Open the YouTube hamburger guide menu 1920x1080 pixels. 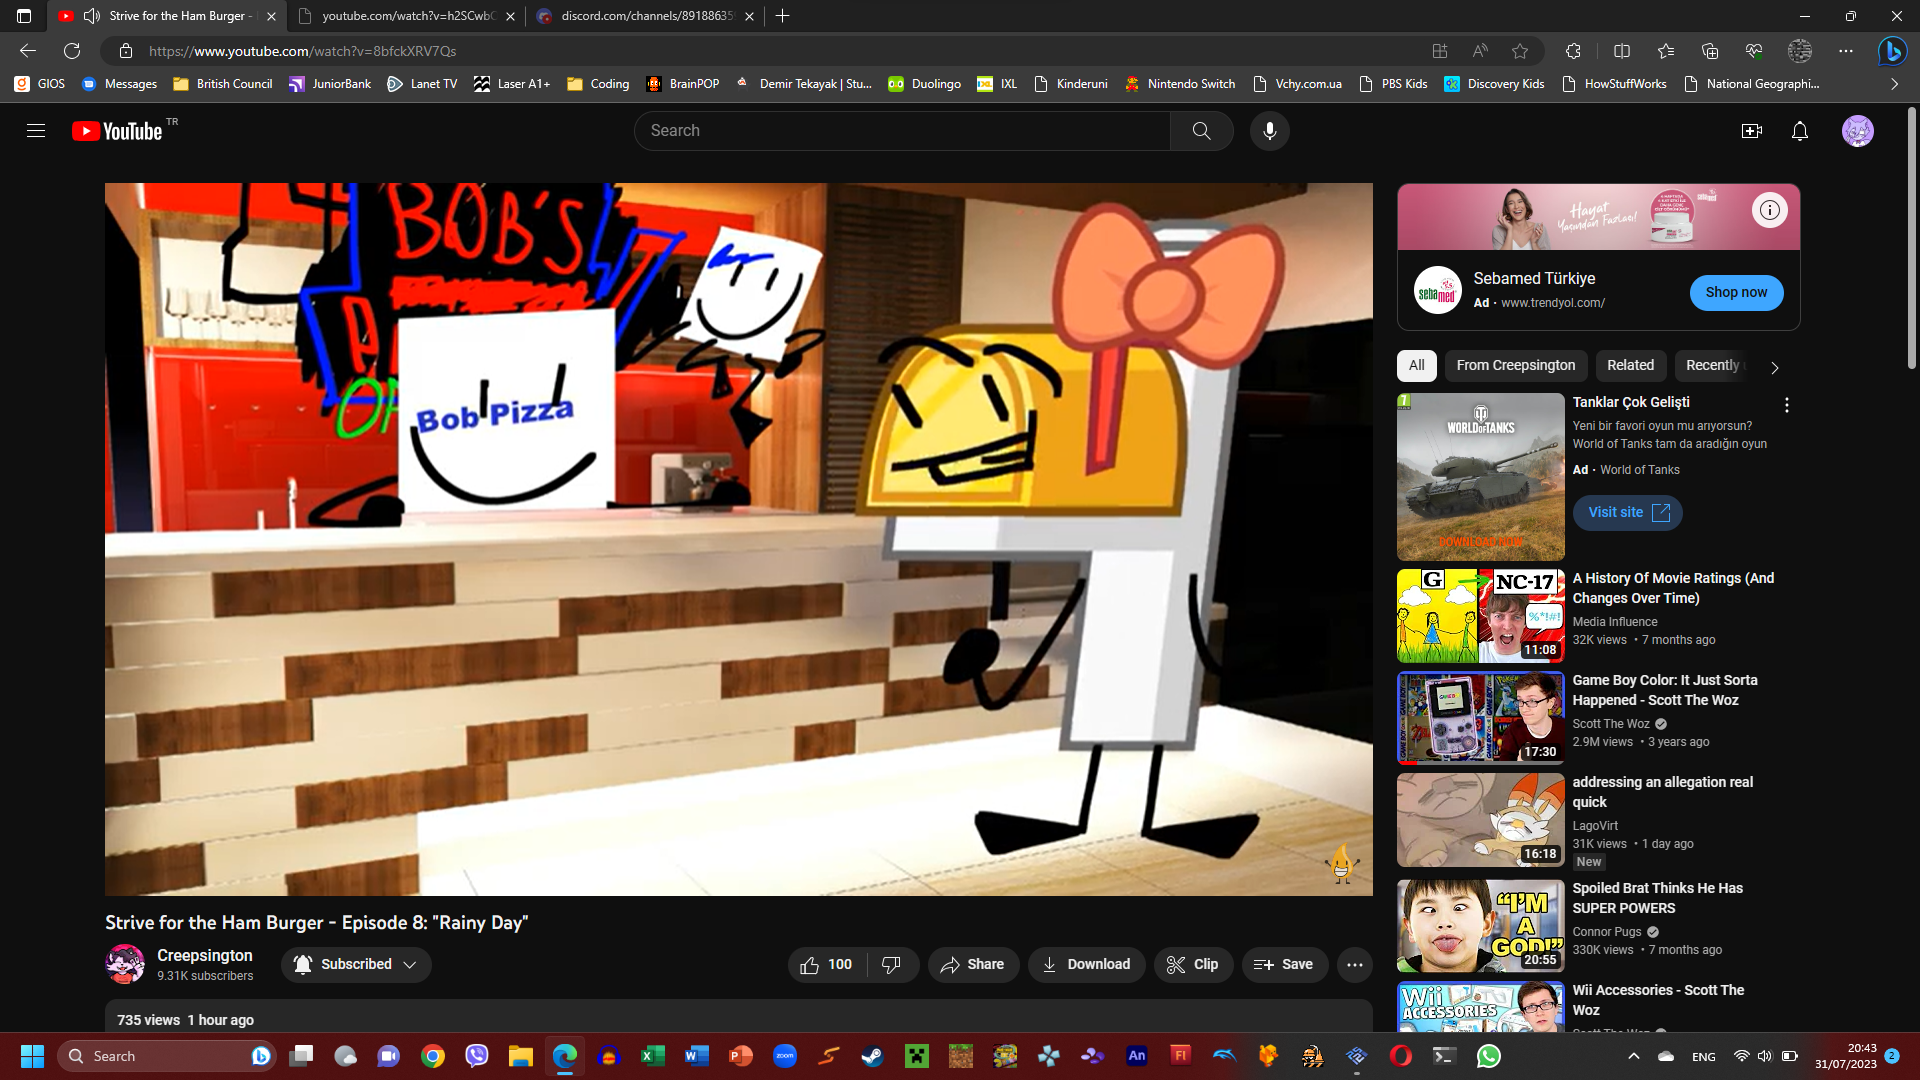pos(36,131)
